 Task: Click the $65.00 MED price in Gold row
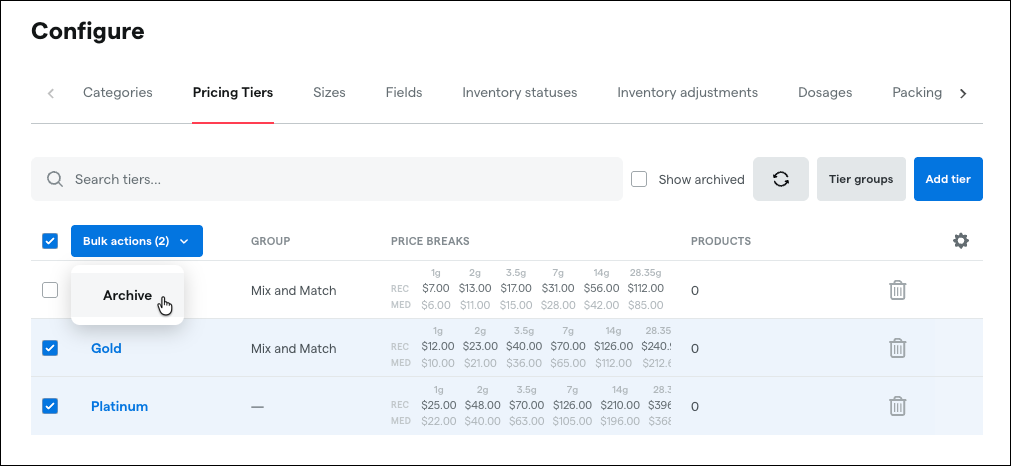[568, 363]
